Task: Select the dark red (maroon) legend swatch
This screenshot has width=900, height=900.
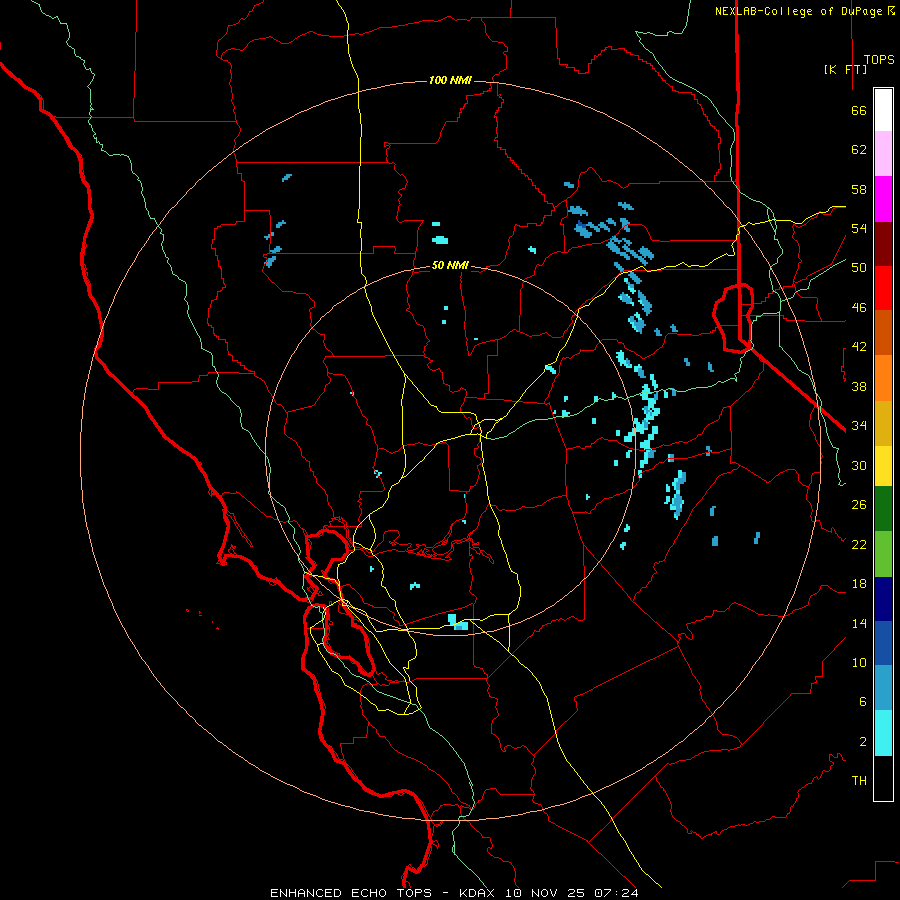Action: pyautogui.click(x=883, y=244)
